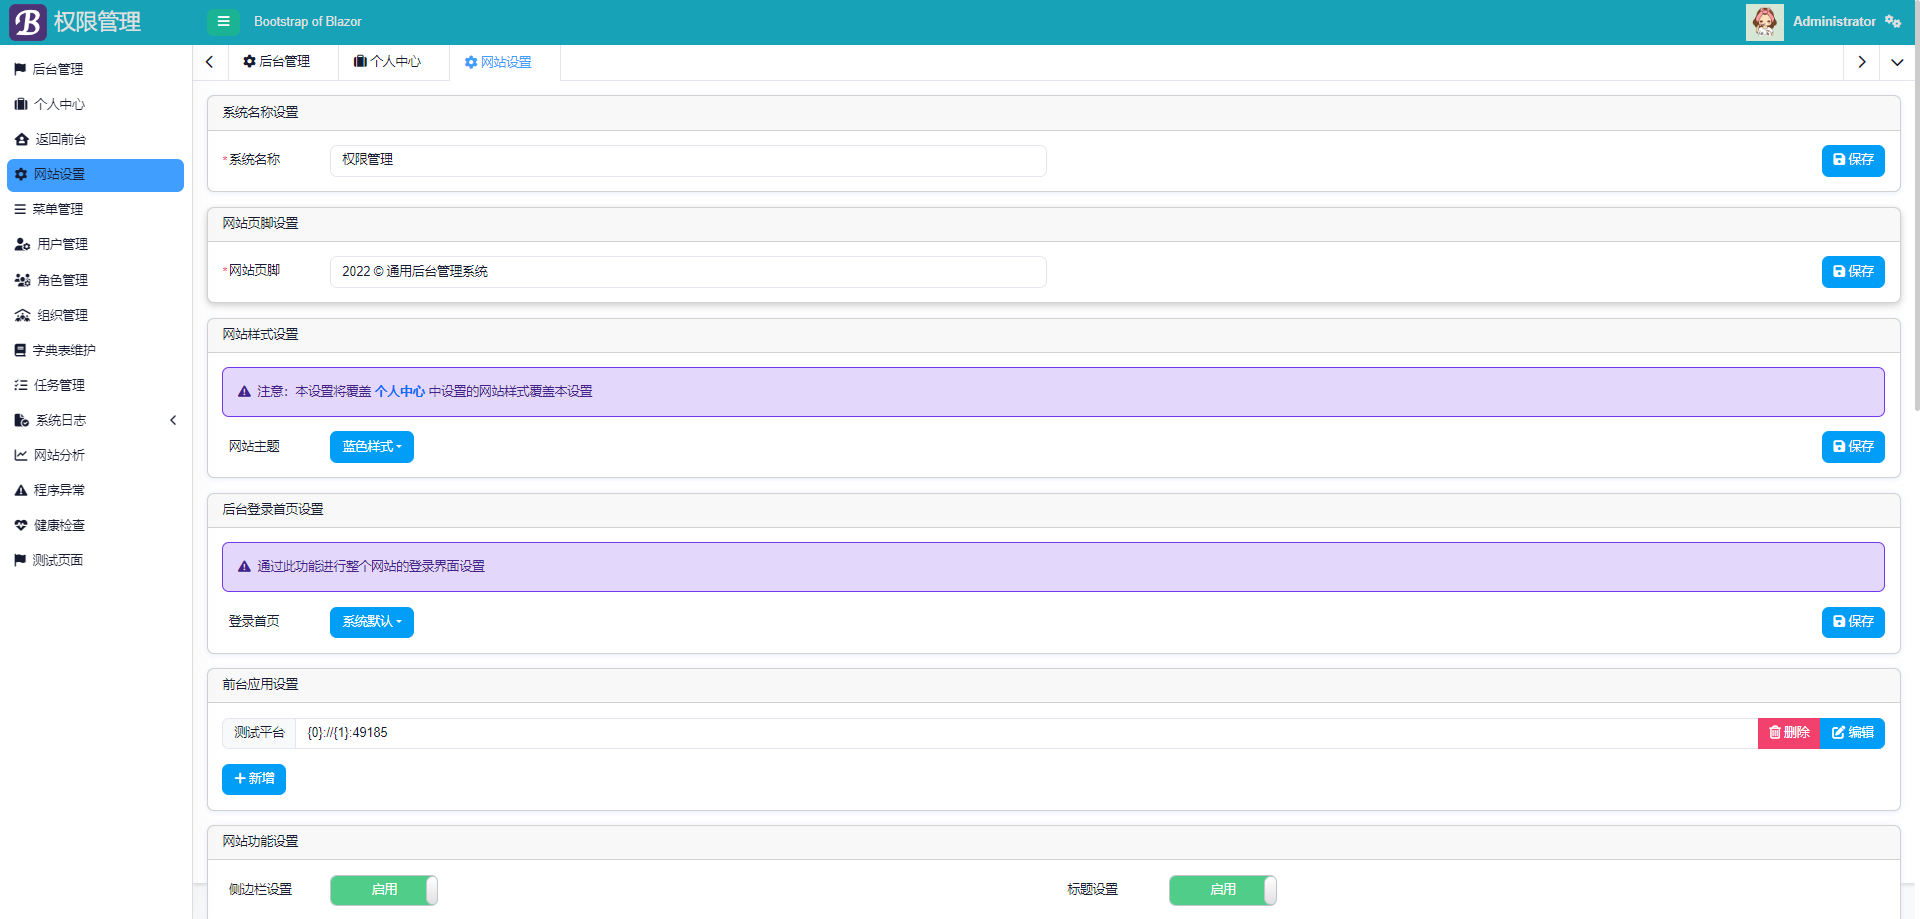
Task: Click the Administrator avatar image
Action: tap(1764, 22)
